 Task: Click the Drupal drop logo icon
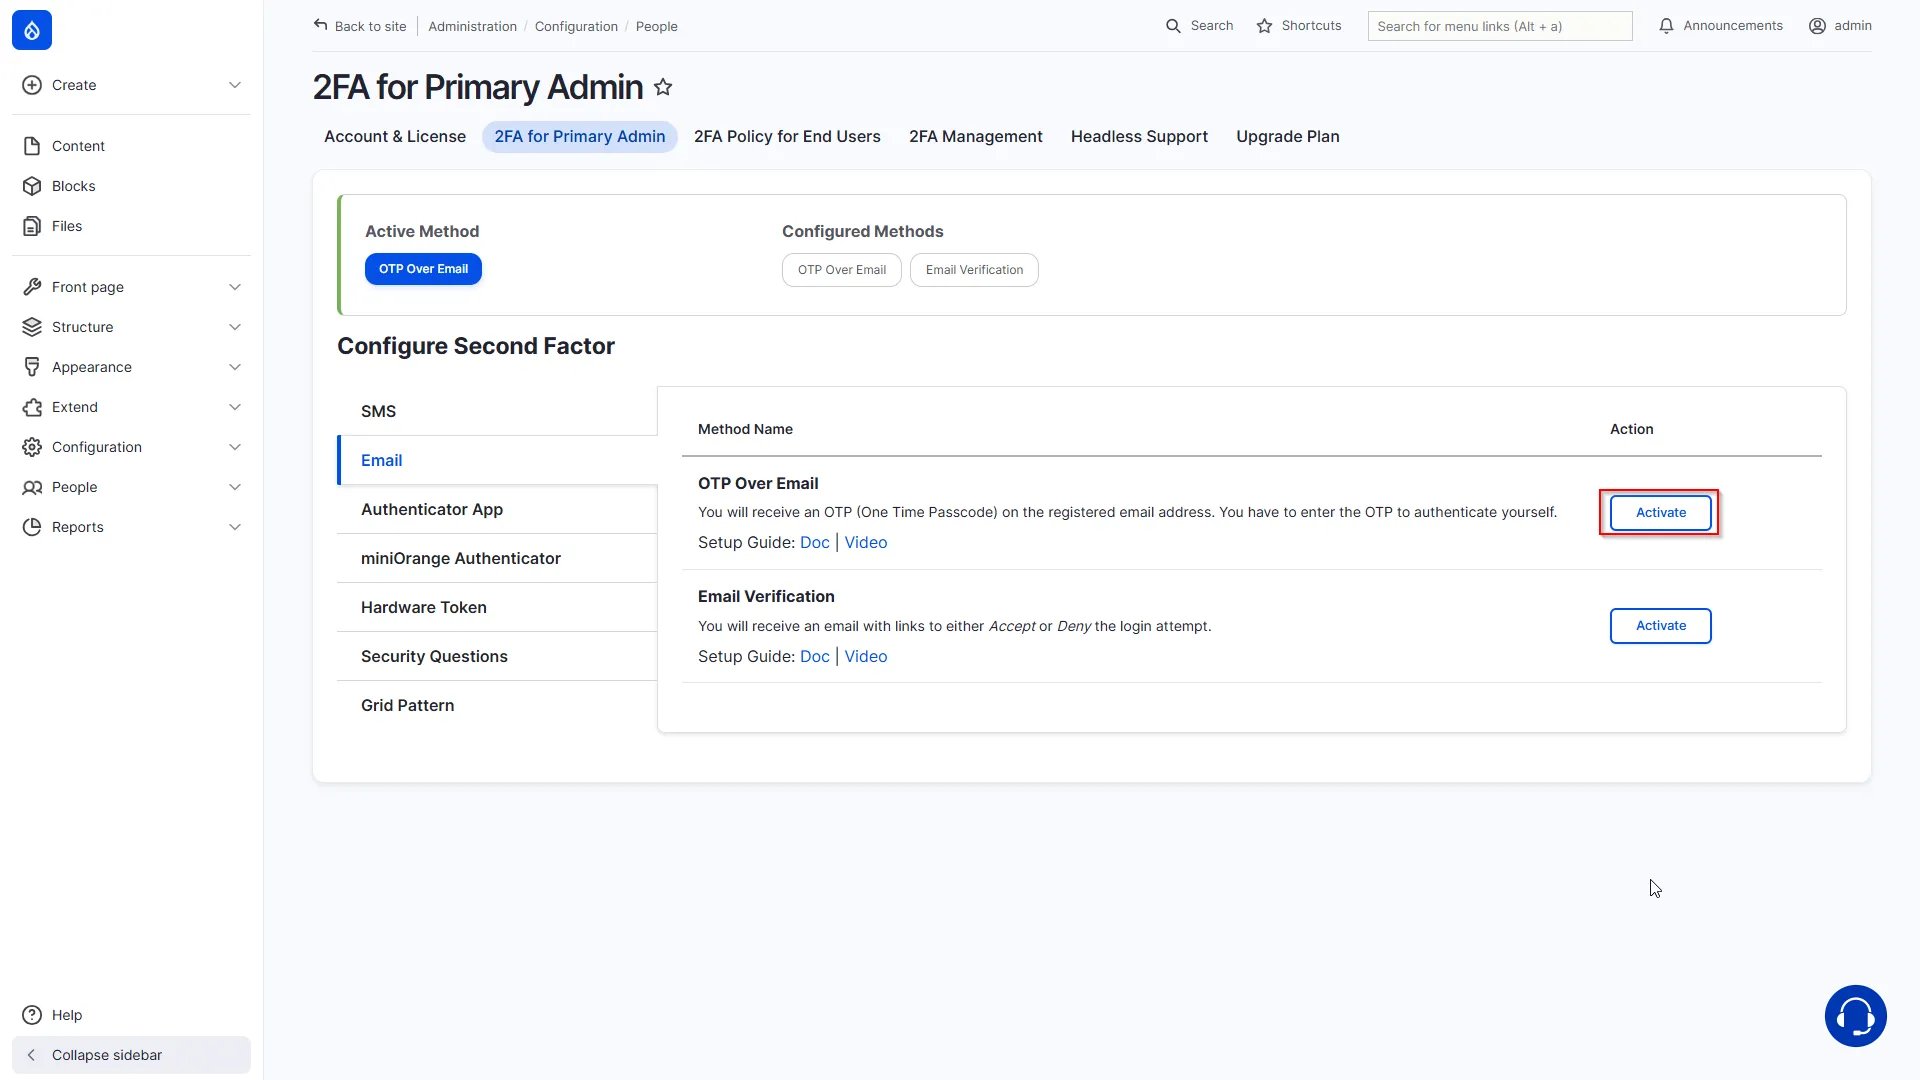tap(32, 30)
